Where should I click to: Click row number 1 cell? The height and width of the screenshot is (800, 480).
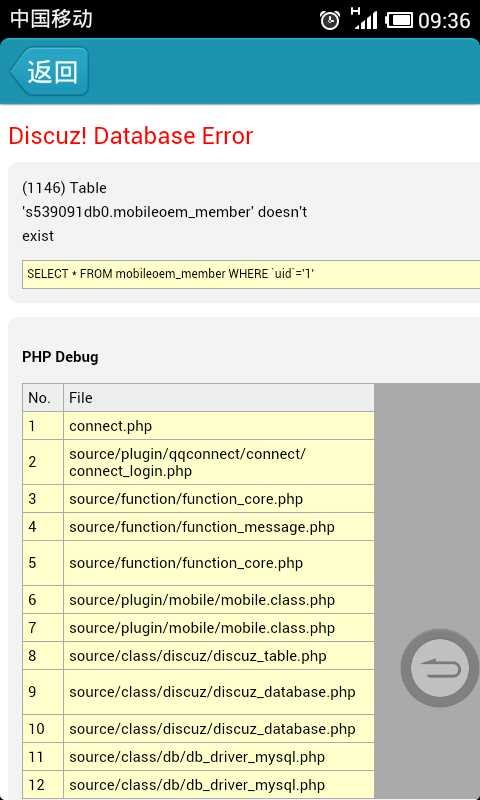(43, 426)
